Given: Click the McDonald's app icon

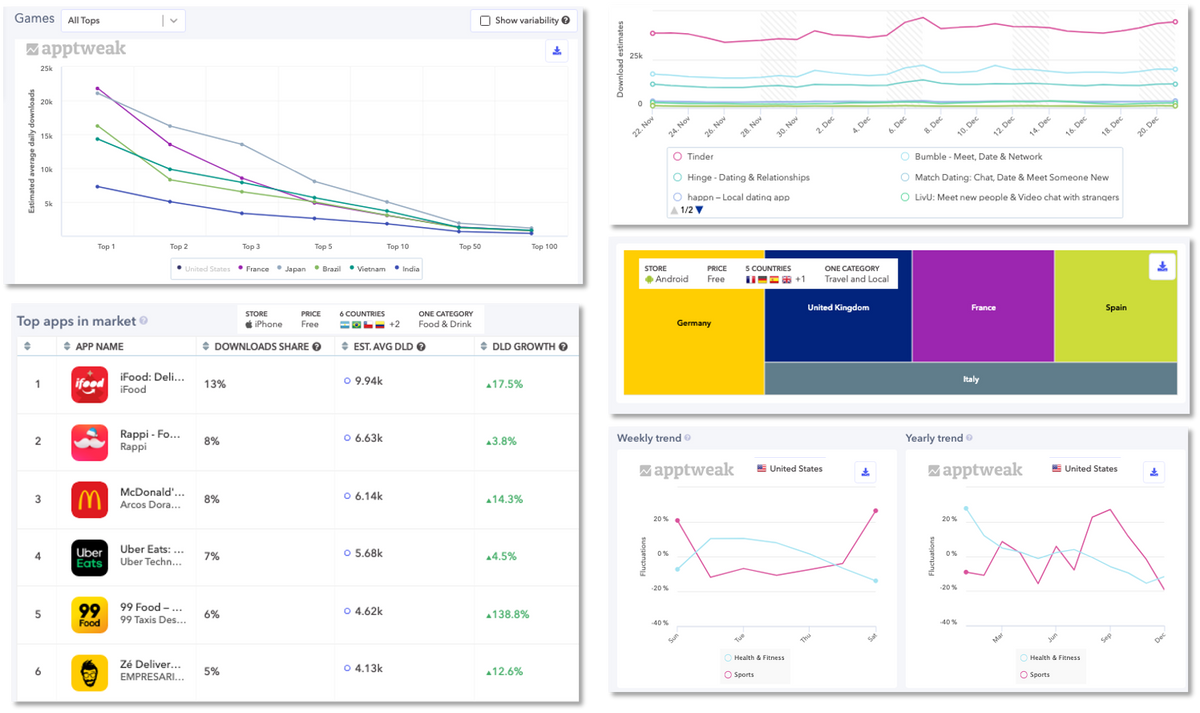Looking at the screenshot, I should point(89,499).
